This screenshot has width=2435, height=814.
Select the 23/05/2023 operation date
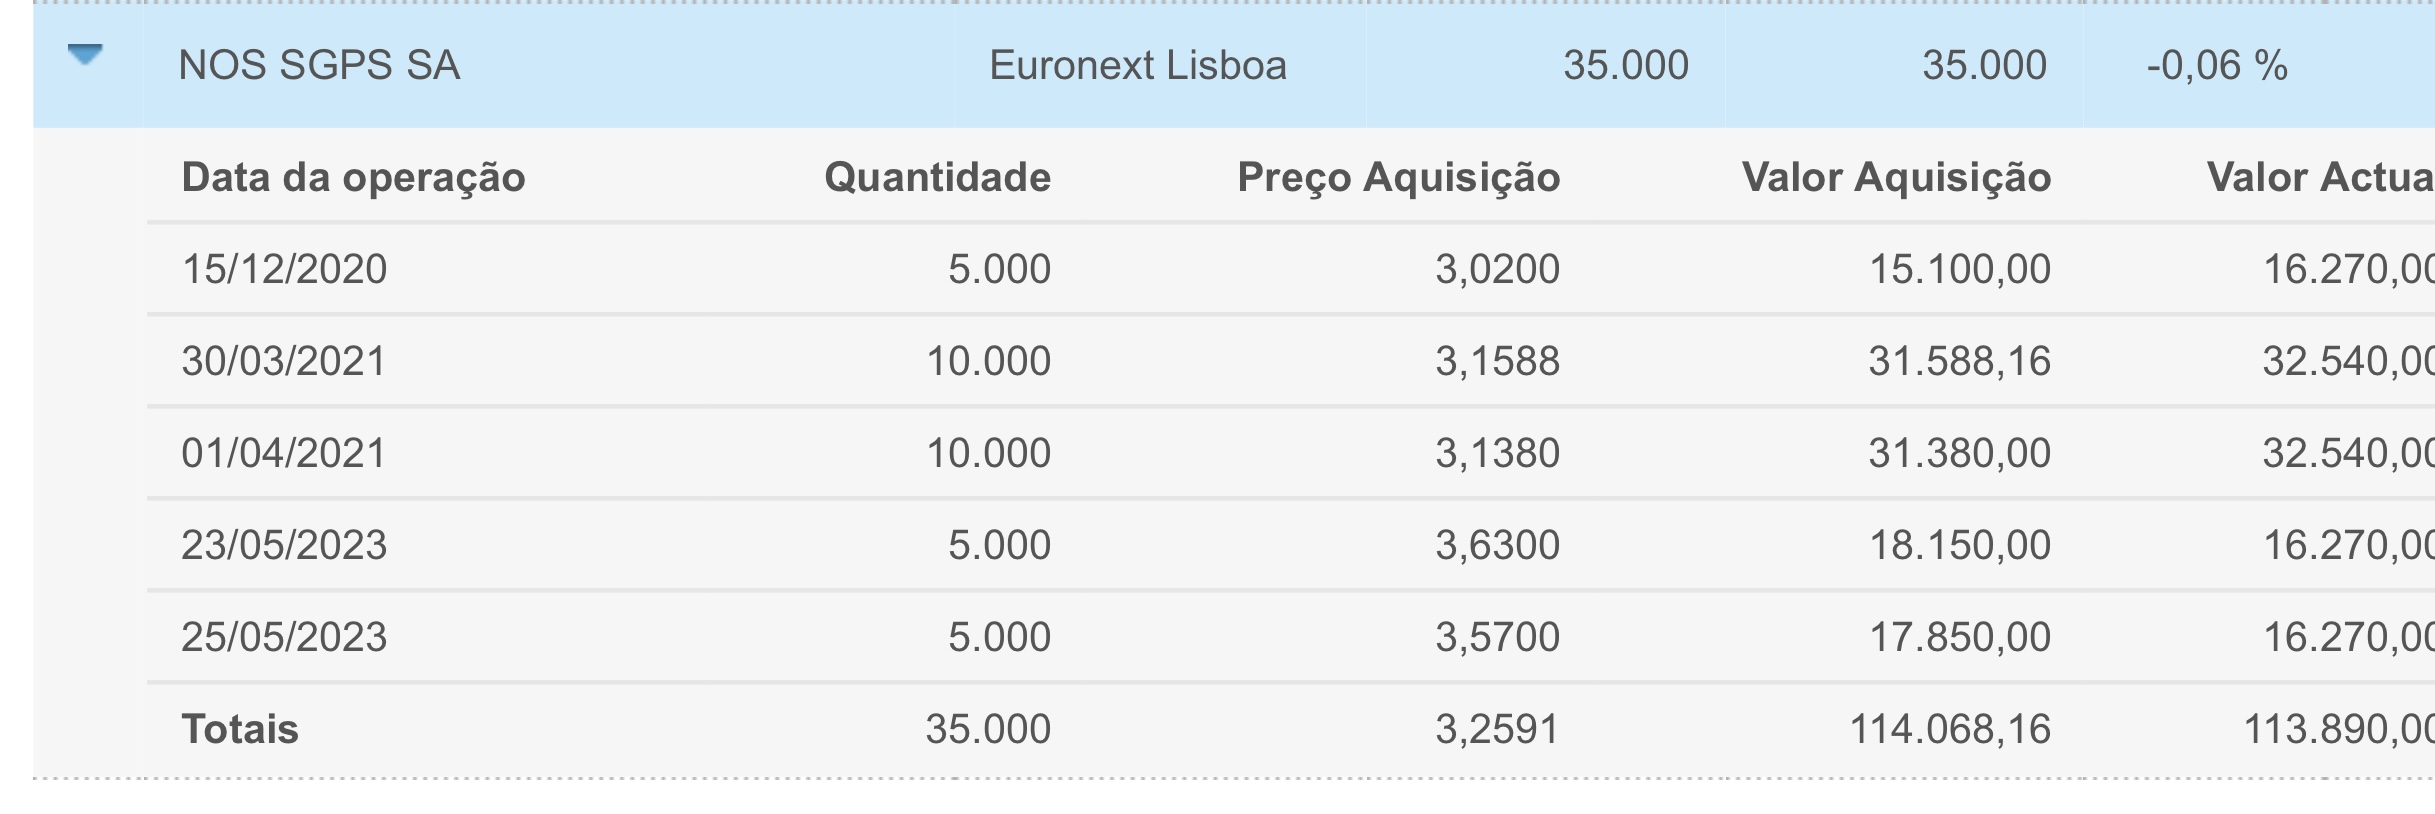click(284, 546)
